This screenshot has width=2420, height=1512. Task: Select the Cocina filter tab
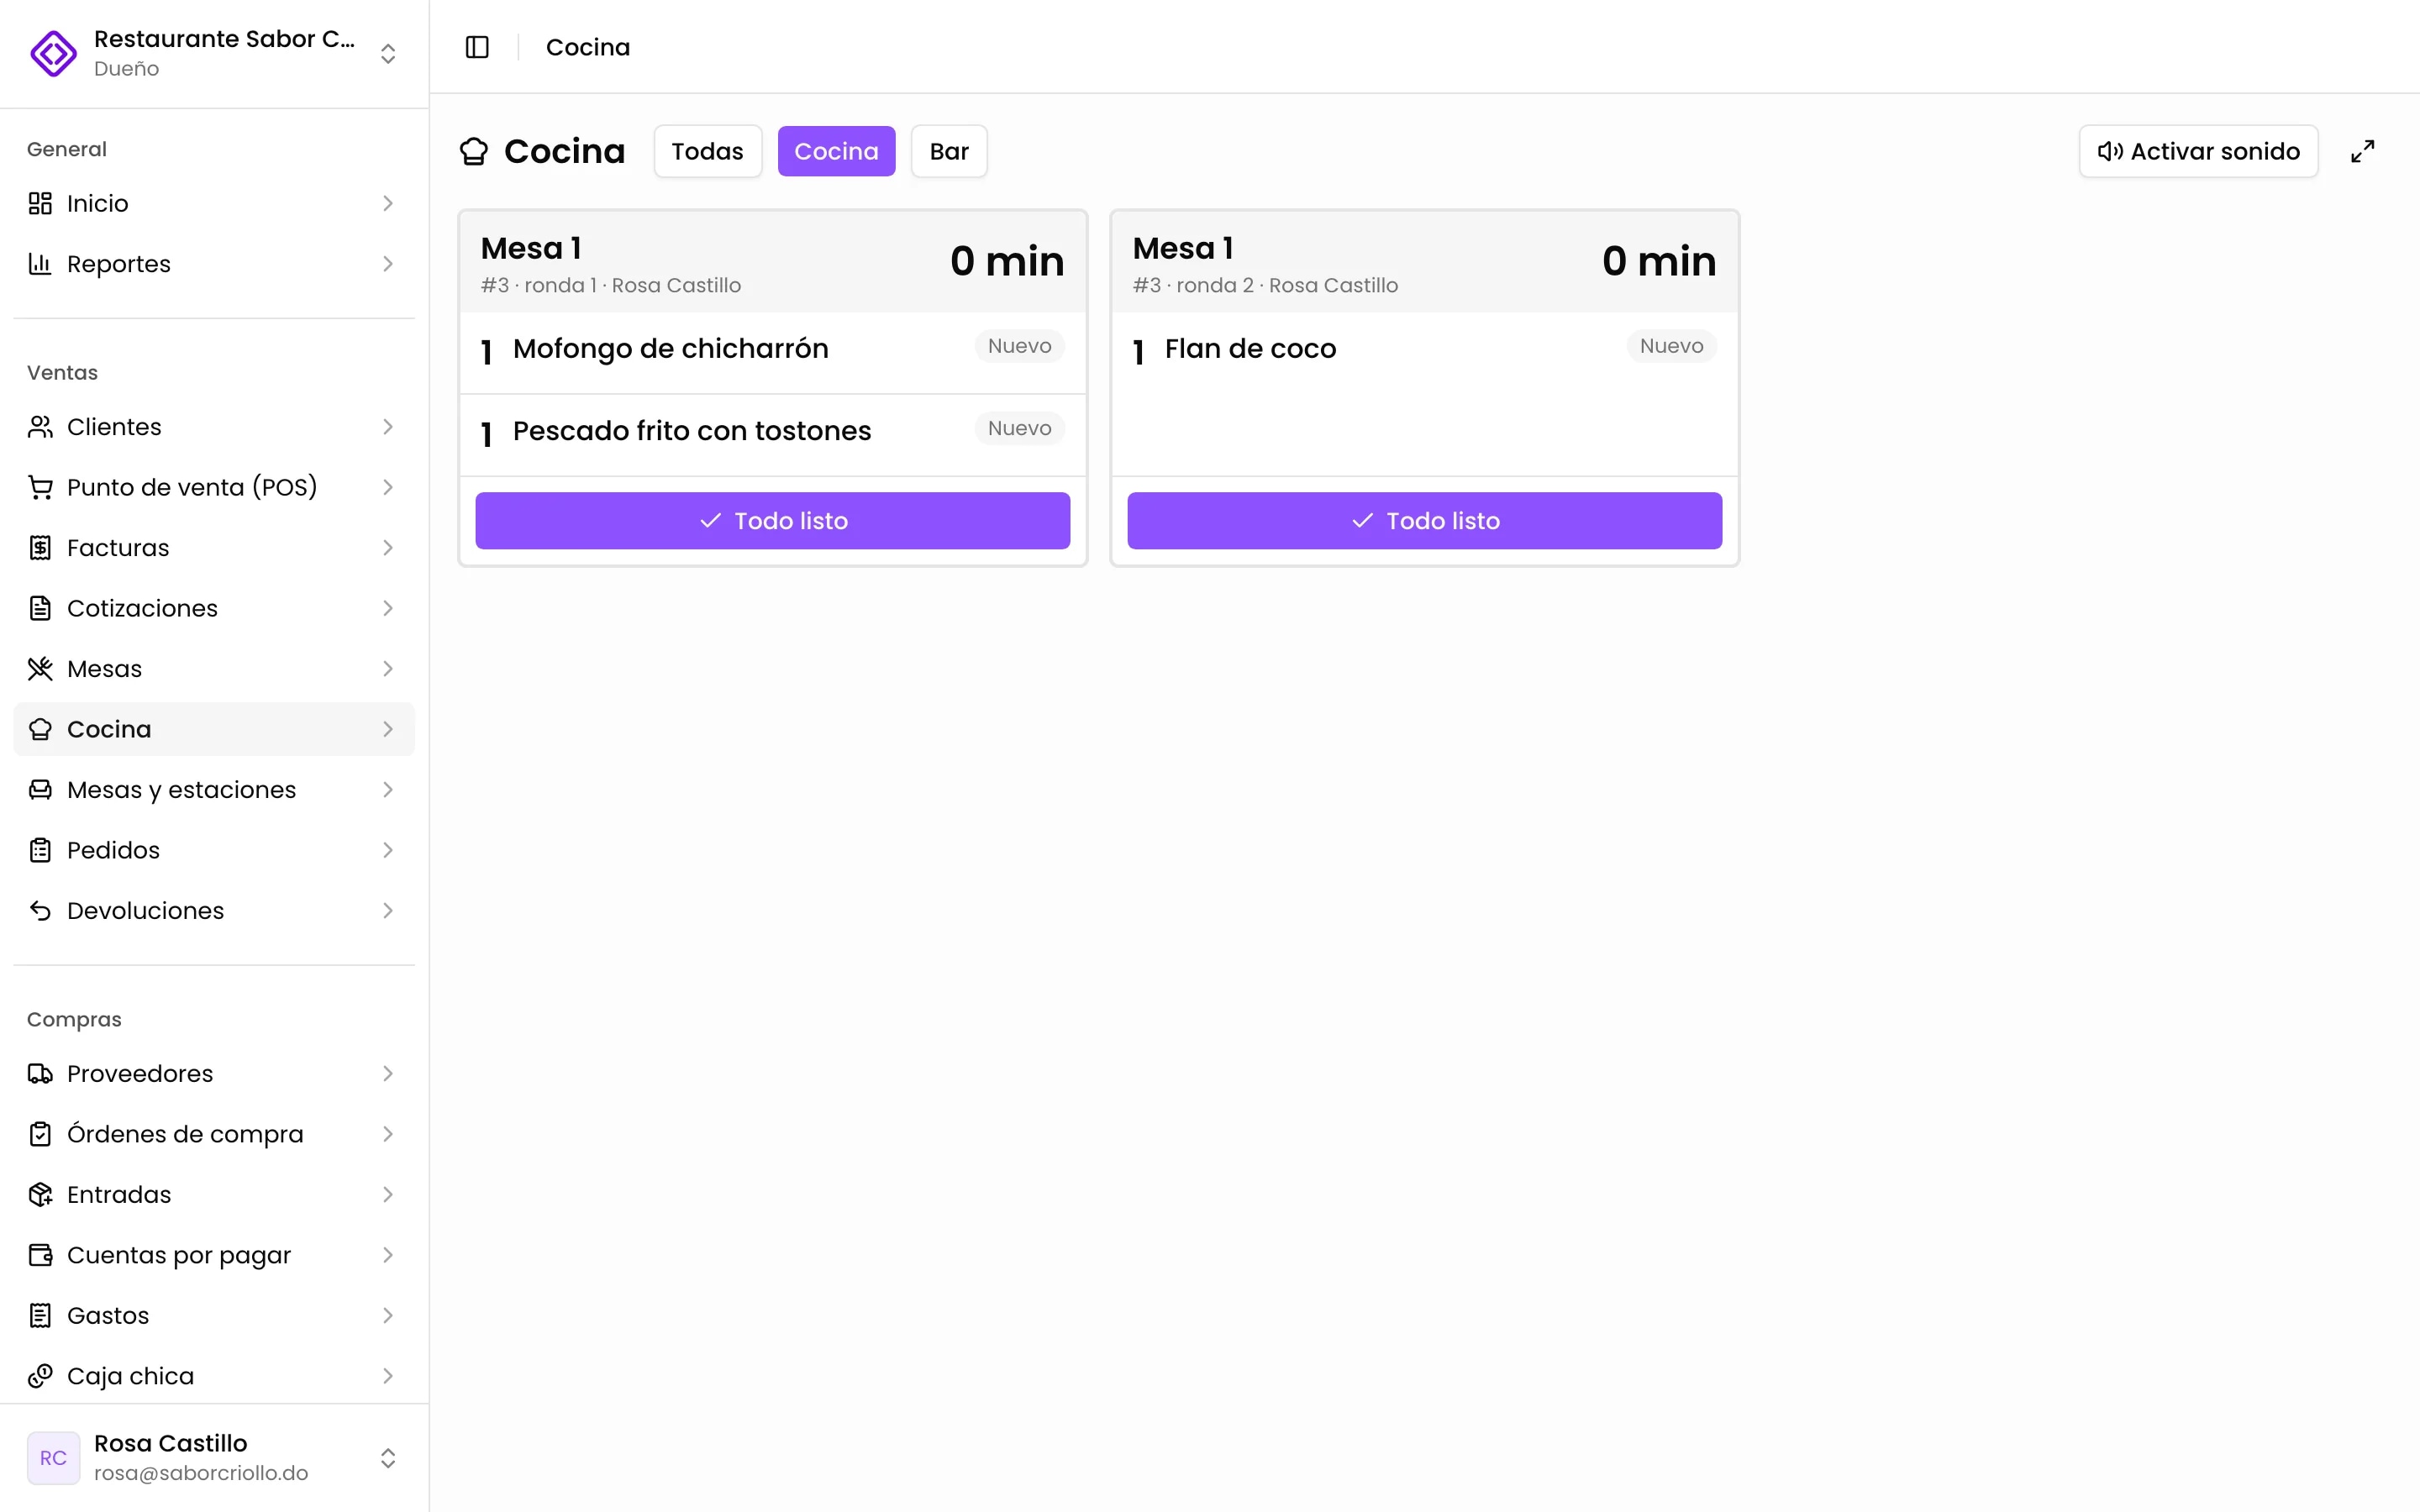(836, 151)
